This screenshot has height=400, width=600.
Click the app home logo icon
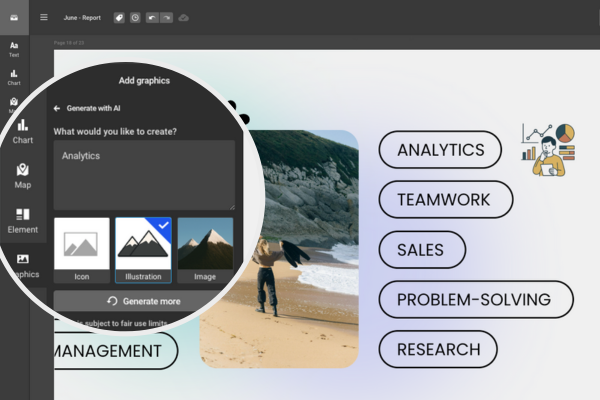click(x=14, y=18)
